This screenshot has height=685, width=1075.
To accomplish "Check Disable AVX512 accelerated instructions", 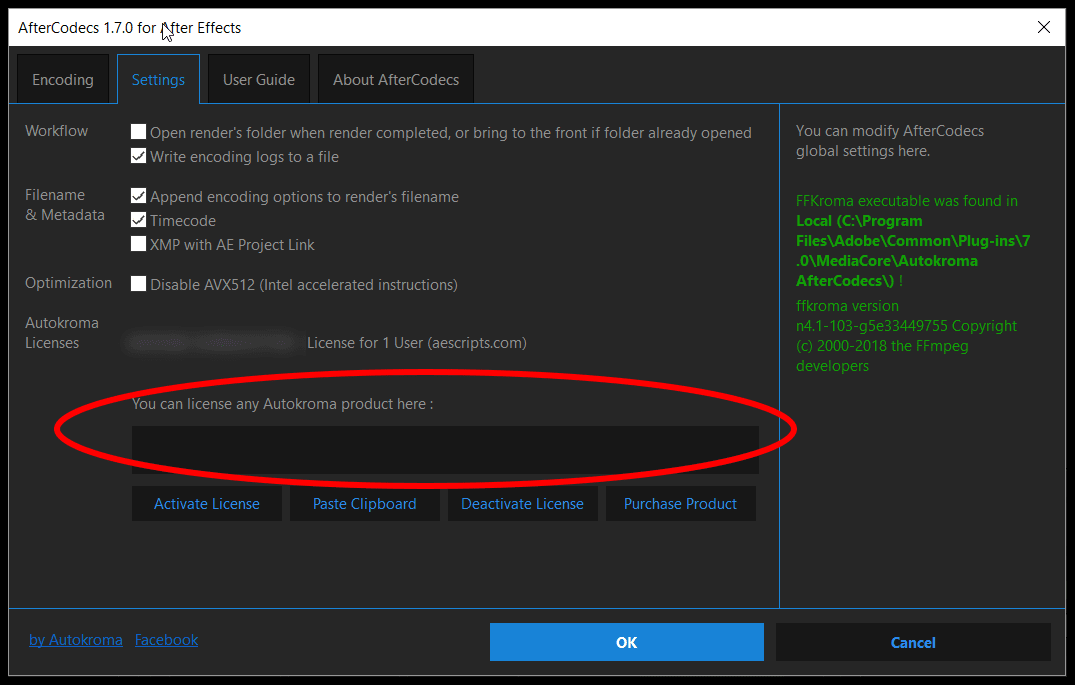I will (x=138, y=284).
